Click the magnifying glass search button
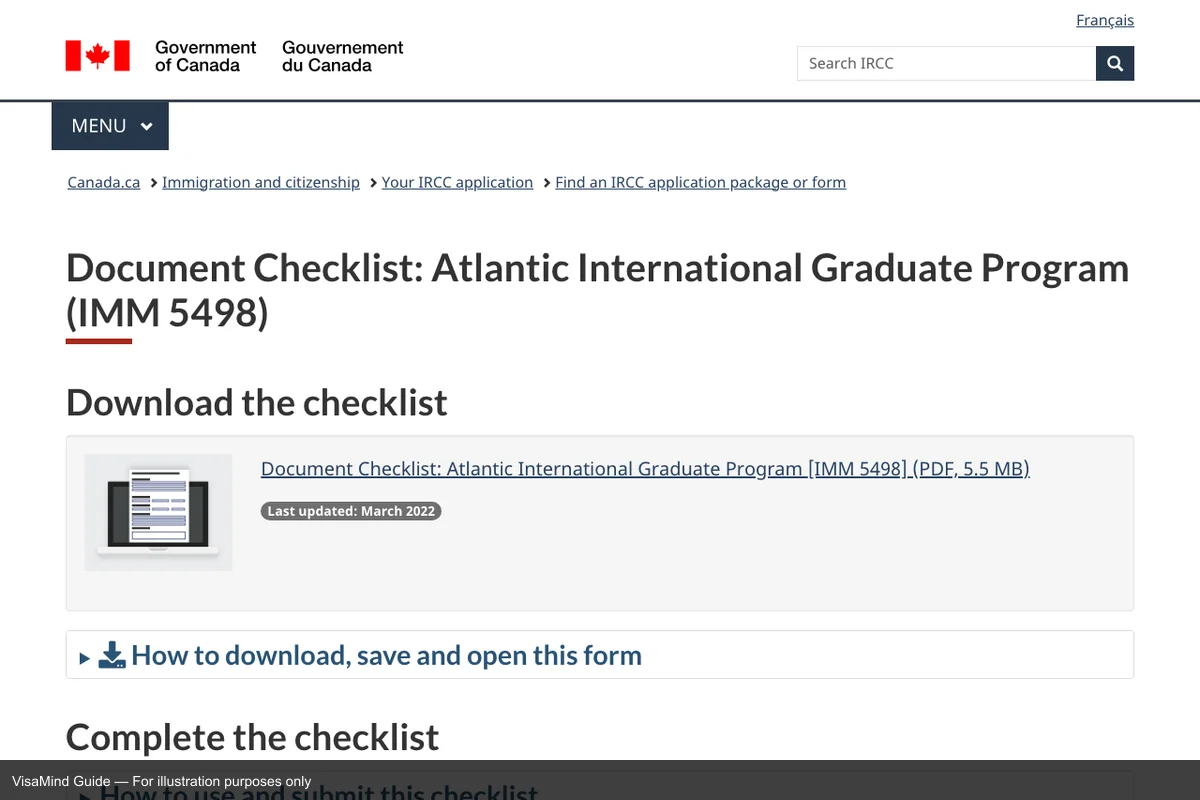Image resolution: width=1200 pixels, height=800 pixels. coord(1115,64)
